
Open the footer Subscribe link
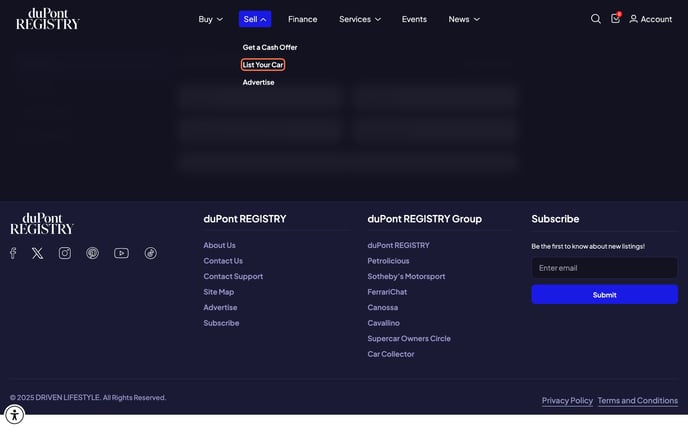click(x=221, y=323)
